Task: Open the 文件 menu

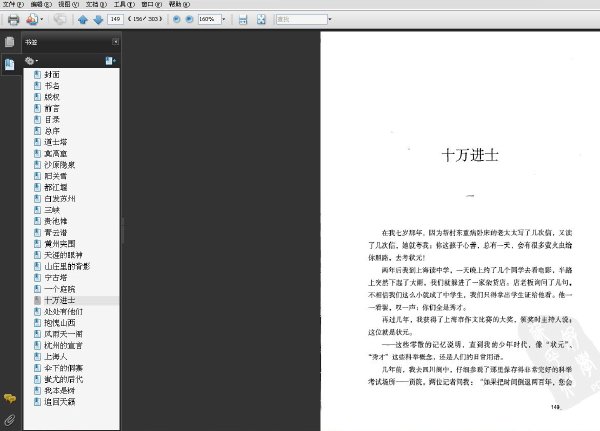Action: tap(13, 4)
